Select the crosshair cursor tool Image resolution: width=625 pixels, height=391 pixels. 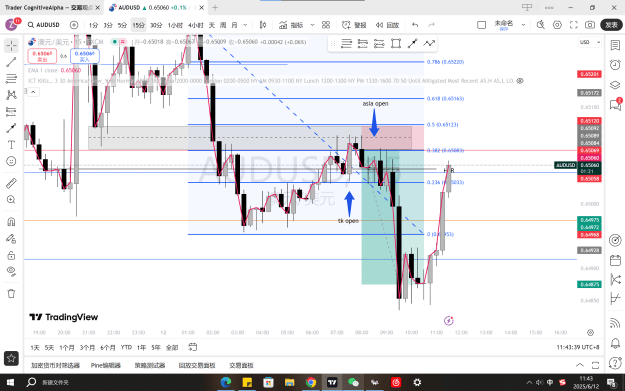11,45
